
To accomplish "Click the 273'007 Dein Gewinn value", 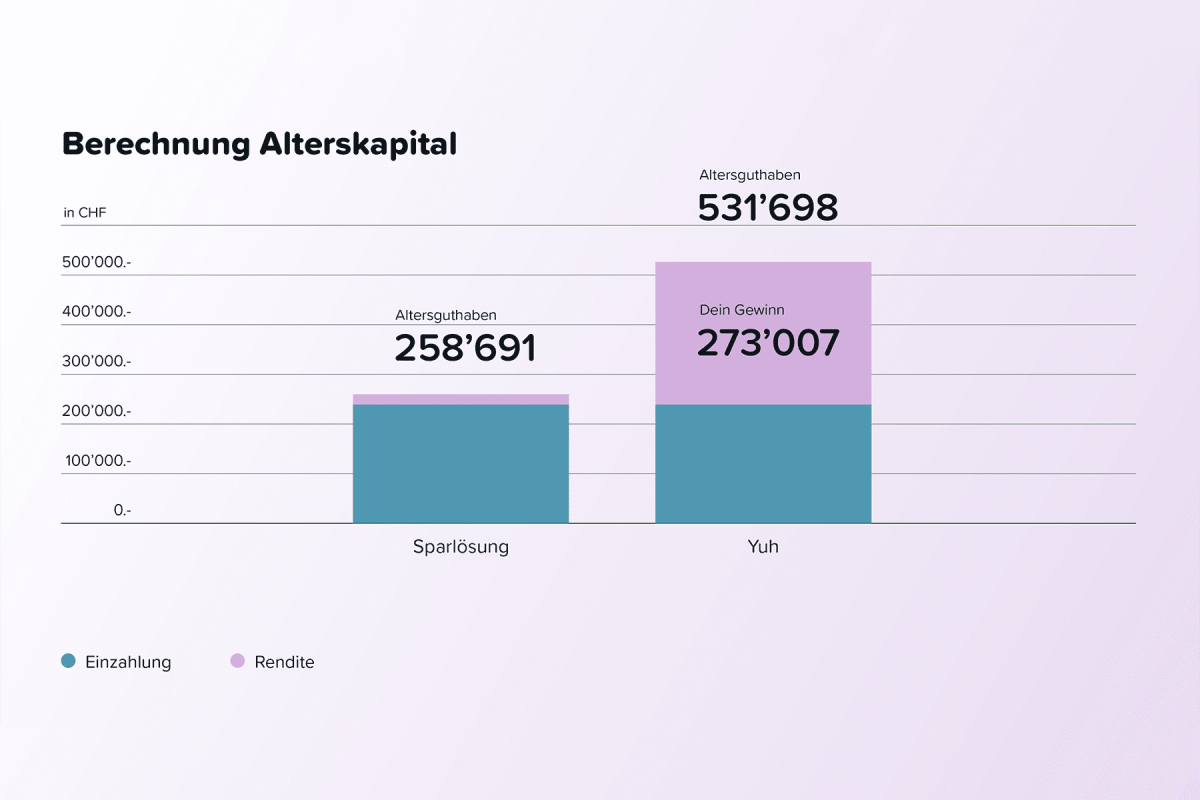I will click(x=767, y=343).
